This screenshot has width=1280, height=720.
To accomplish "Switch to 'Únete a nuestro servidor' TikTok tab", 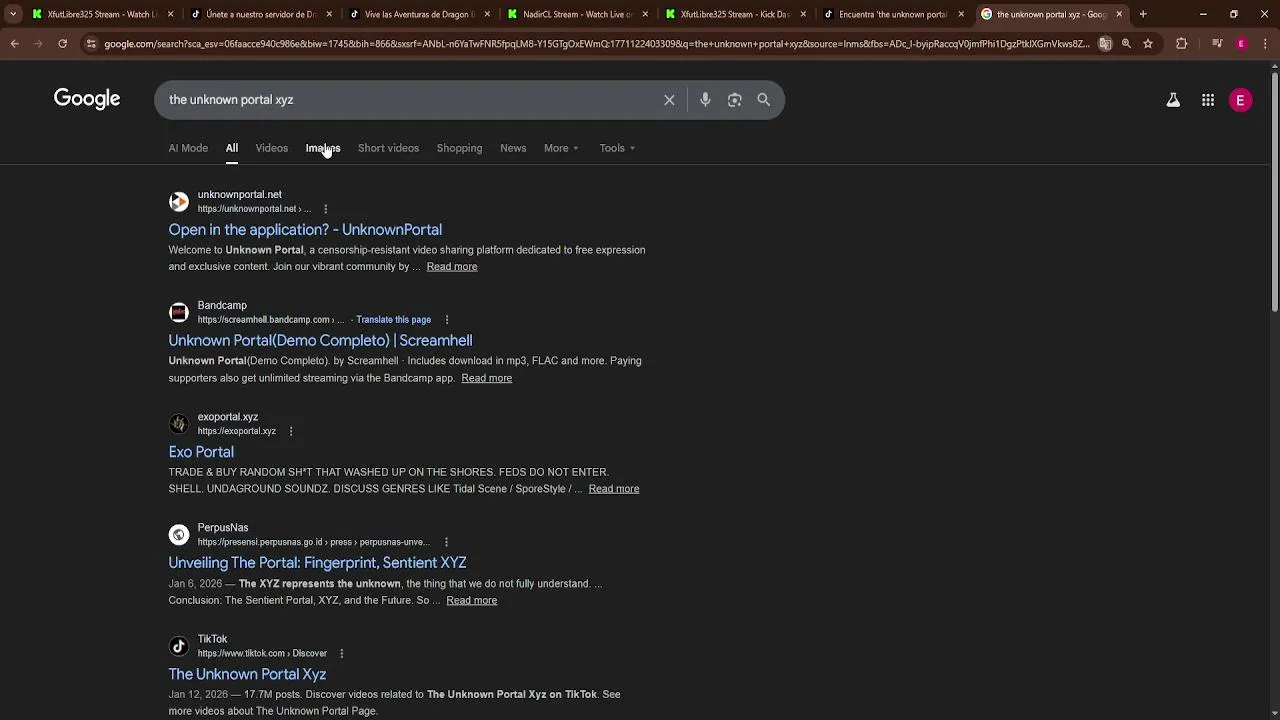I will pyautogui.click(x=261, y=14).
